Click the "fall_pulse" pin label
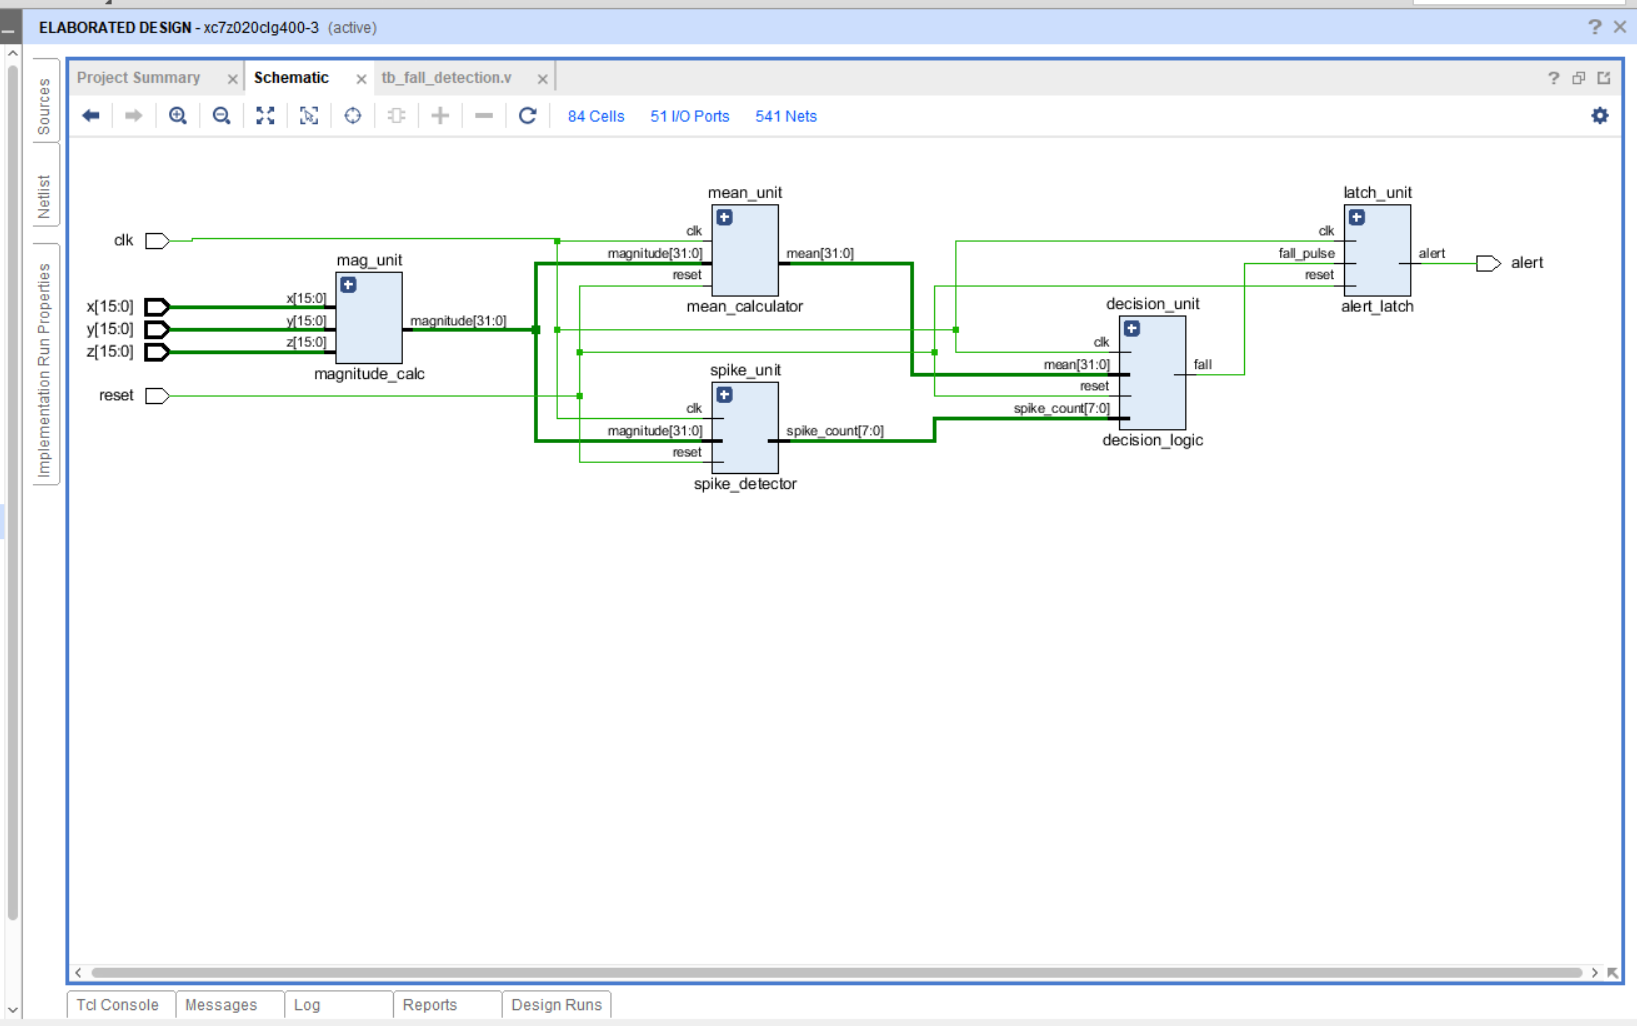1637x1026 pixels. coord(1306,254)
